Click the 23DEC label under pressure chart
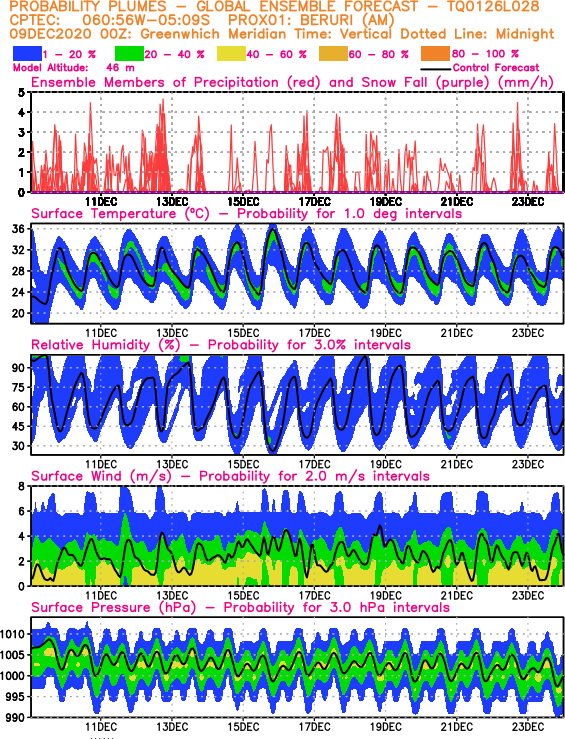This screenshot has height=739, width=565. tap(528, 727)
